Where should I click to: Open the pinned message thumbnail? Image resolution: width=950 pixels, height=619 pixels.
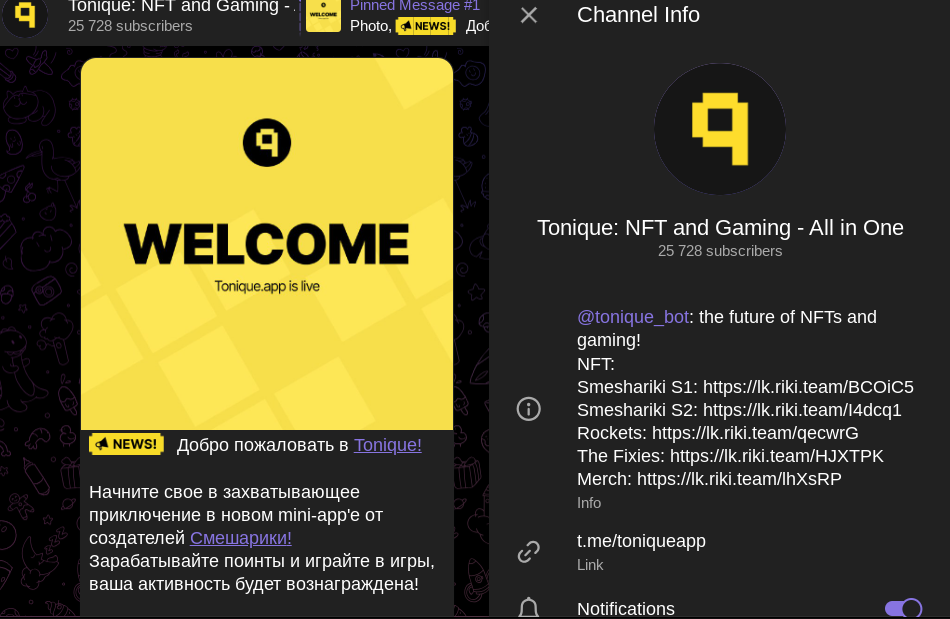[324, 16]
